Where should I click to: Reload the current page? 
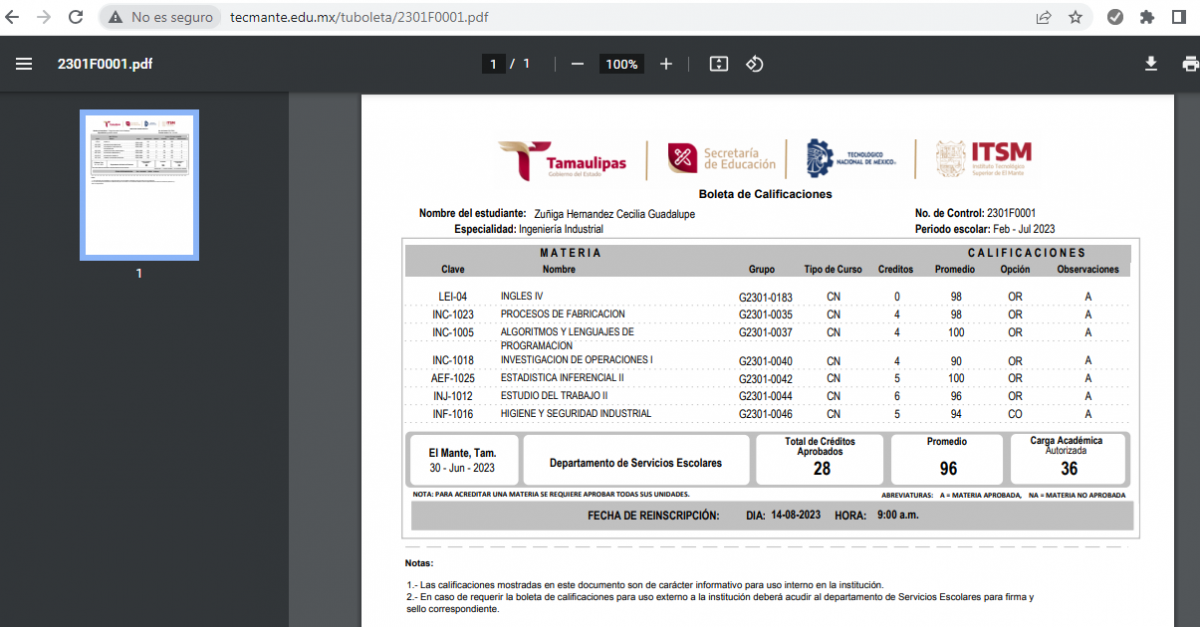point(76,17)
